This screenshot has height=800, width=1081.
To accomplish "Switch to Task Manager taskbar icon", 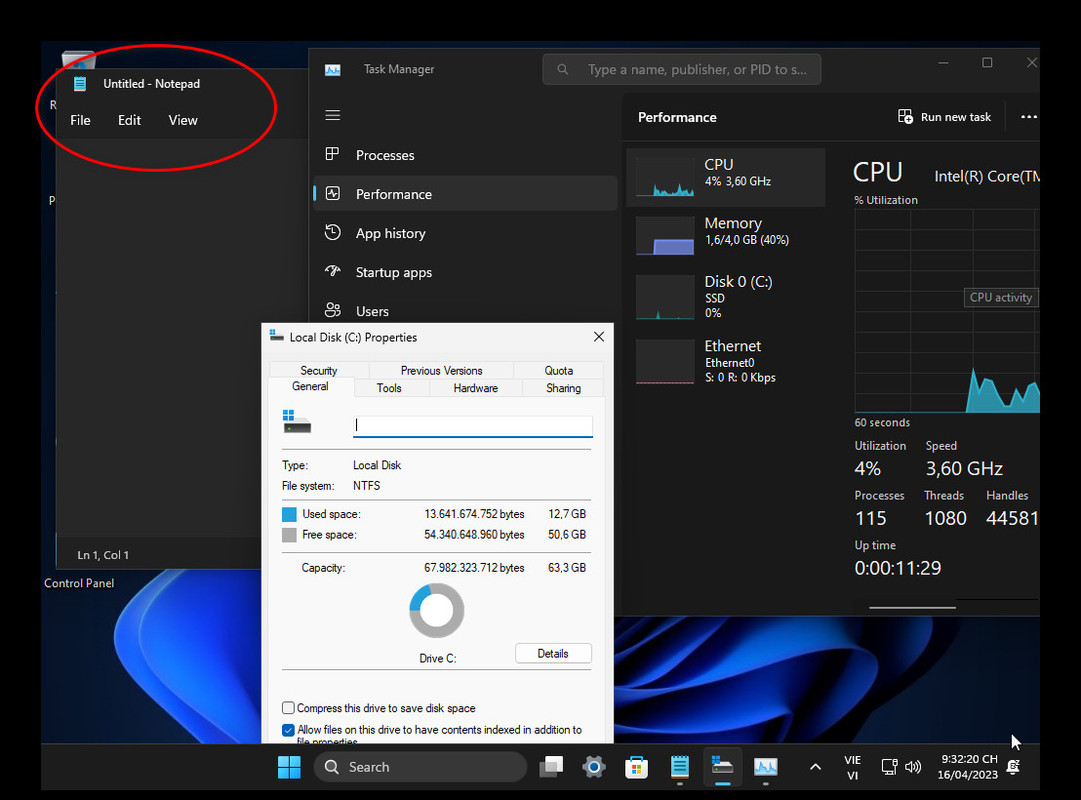I will pos(765,767).
